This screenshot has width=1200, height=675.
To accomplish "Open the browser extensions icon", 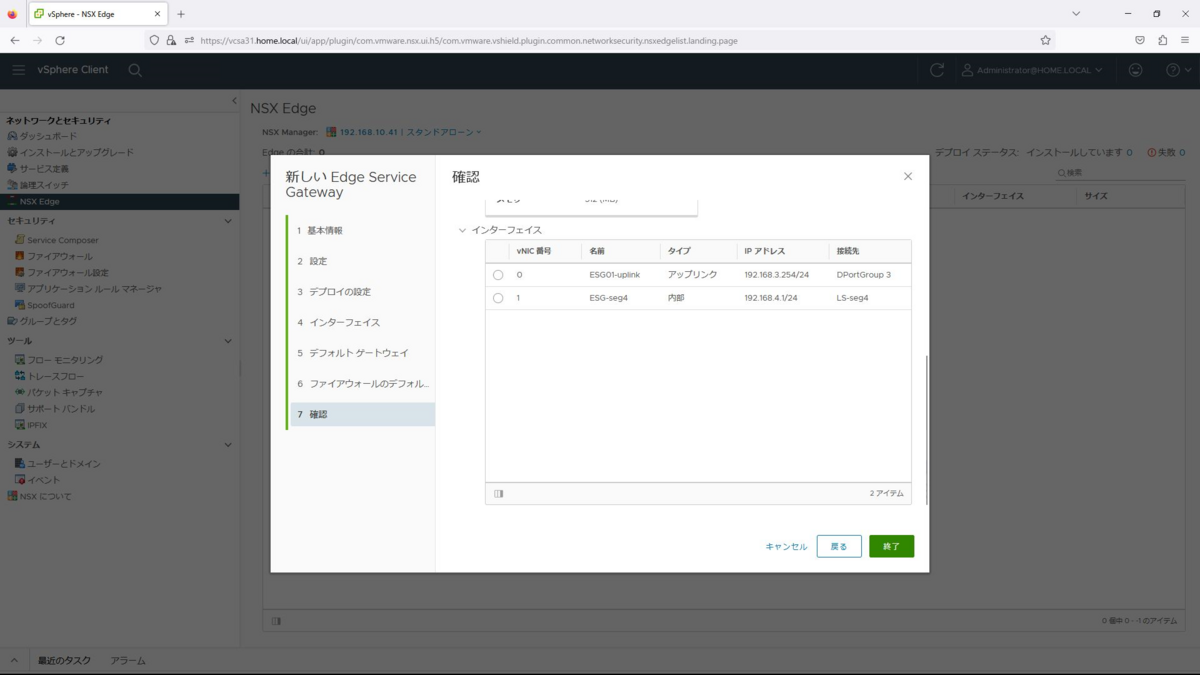I will pos(1162,40).
